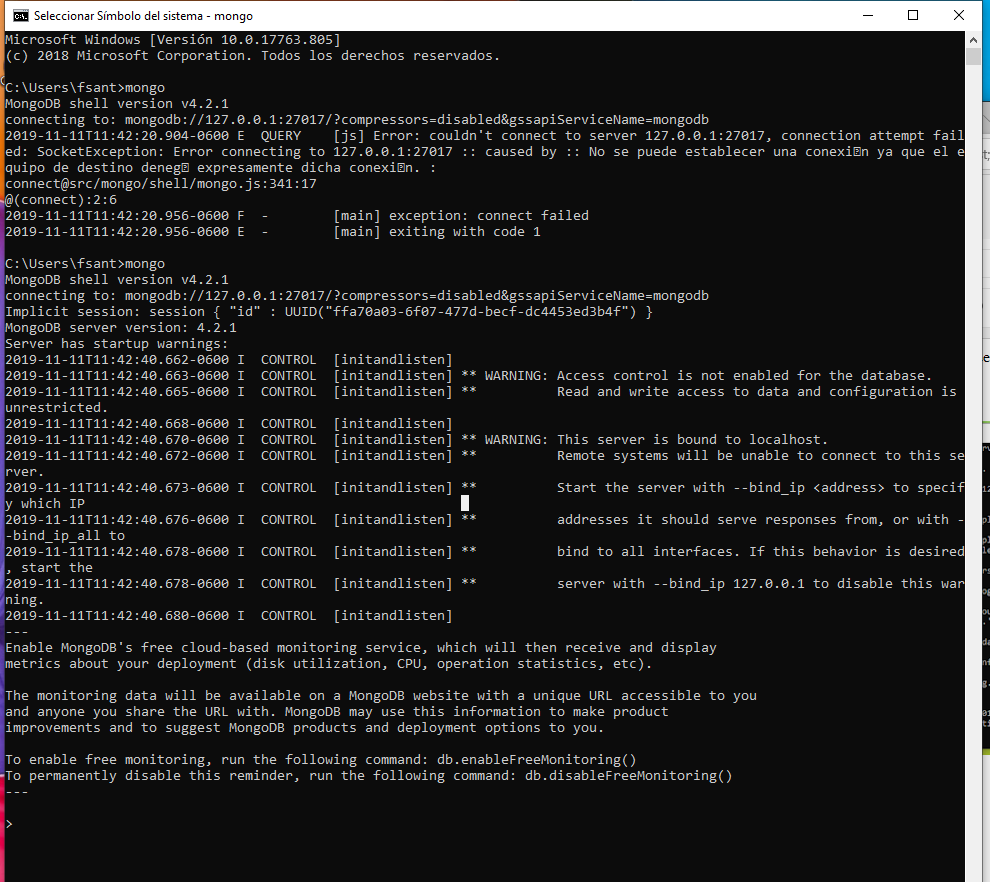The height and width of the screenshot is (882, 990).
Task: Click the vertical scrollbar thumb
Action: click(x=973, y=56)
